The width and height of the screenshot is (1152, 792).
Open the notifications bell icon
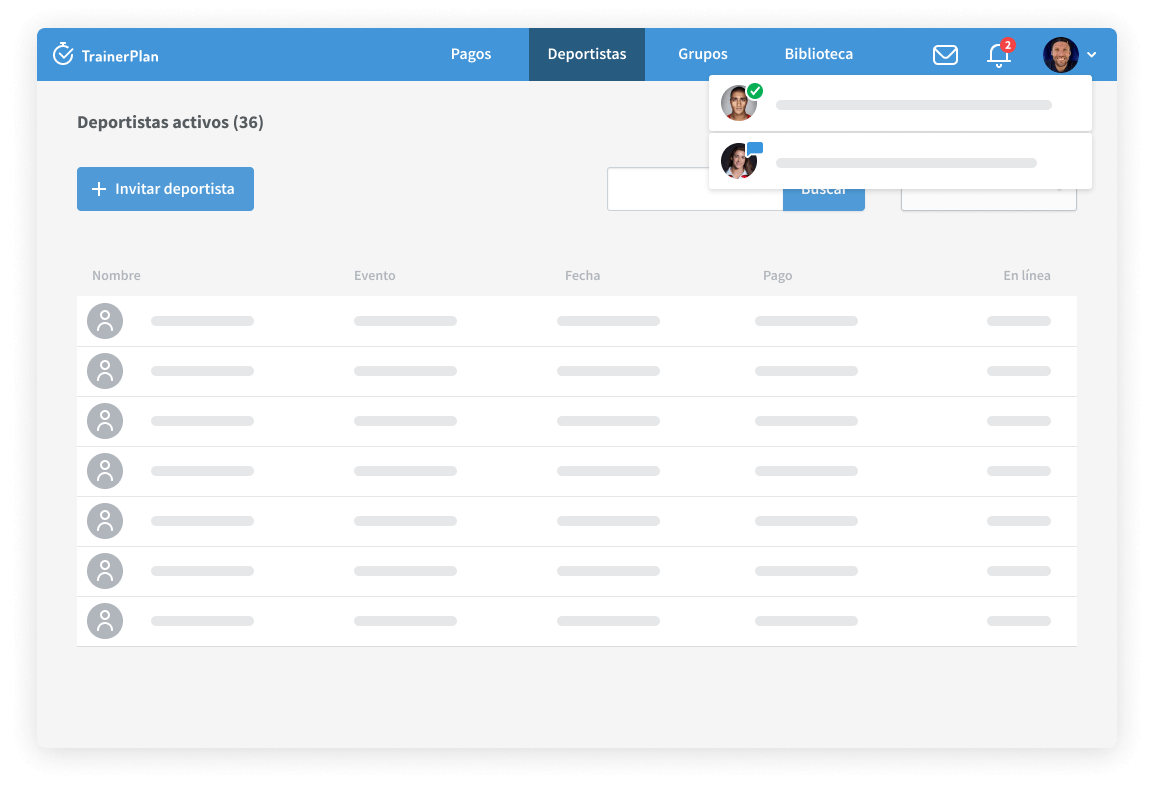(998, 55)
